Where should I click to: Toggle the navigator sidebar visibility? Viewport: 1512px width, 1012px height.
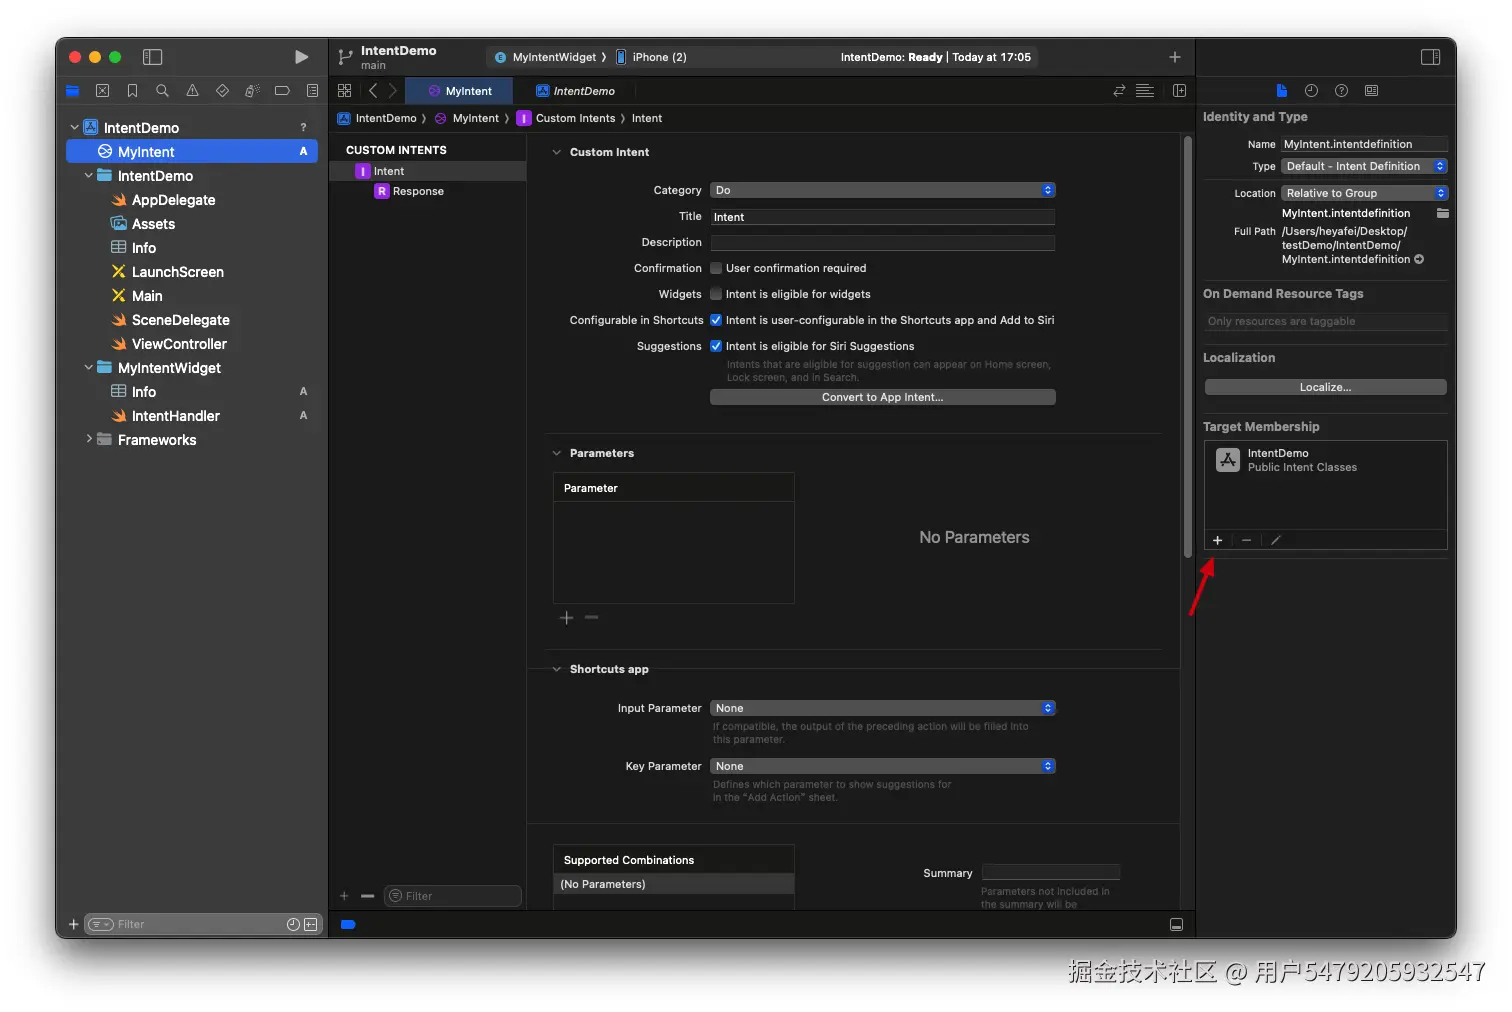click(152, 57)
